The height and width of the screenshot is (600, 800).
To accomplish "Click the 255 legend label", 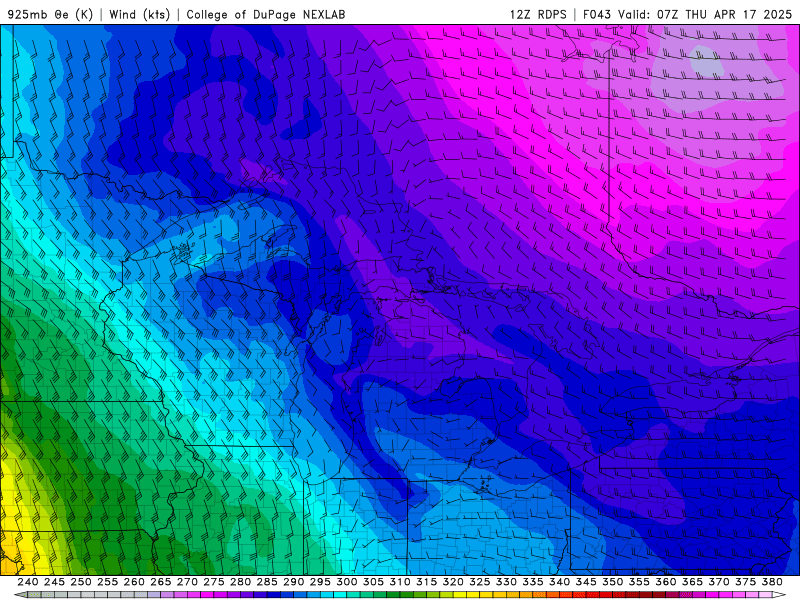I will tap(107, 582).
